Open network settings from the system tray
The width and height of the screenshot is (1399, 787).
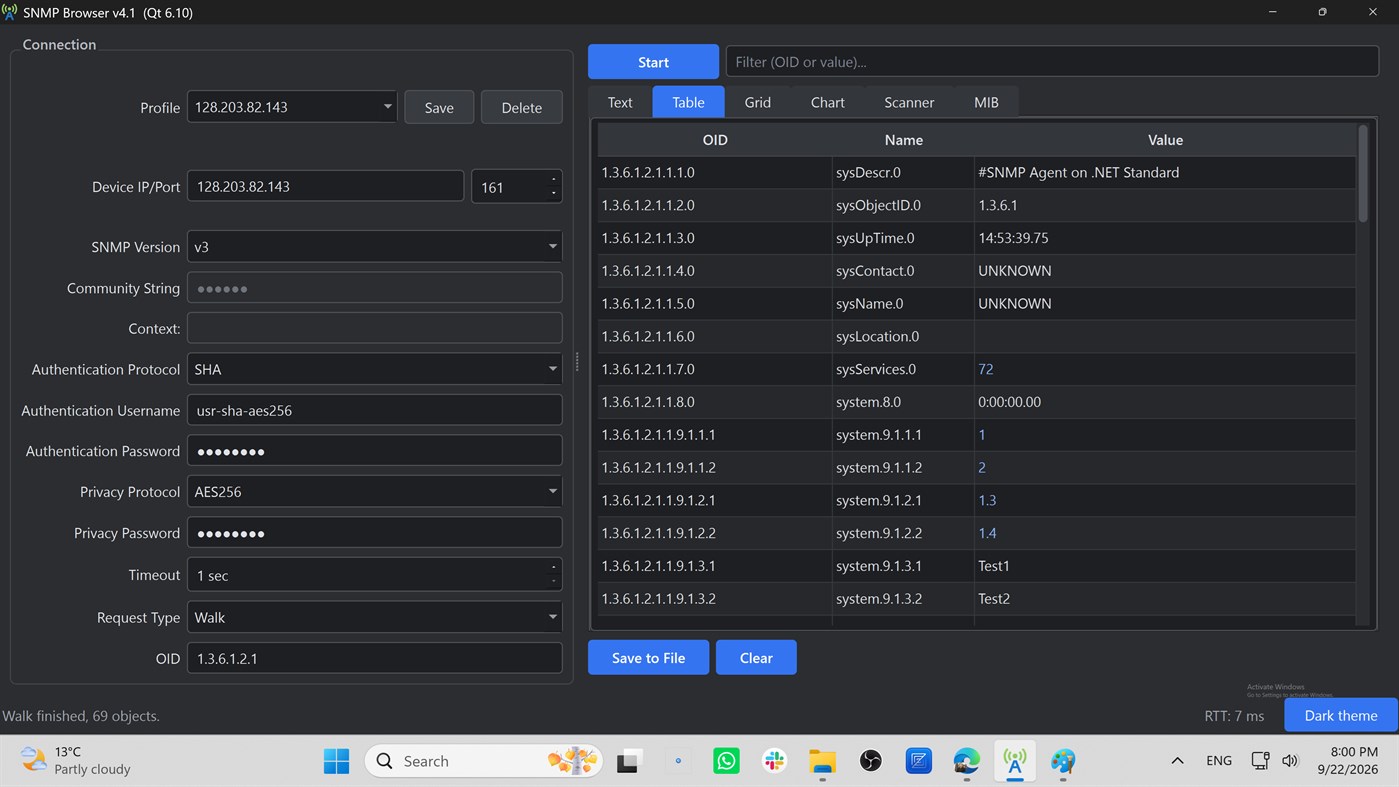point(1260,761)
